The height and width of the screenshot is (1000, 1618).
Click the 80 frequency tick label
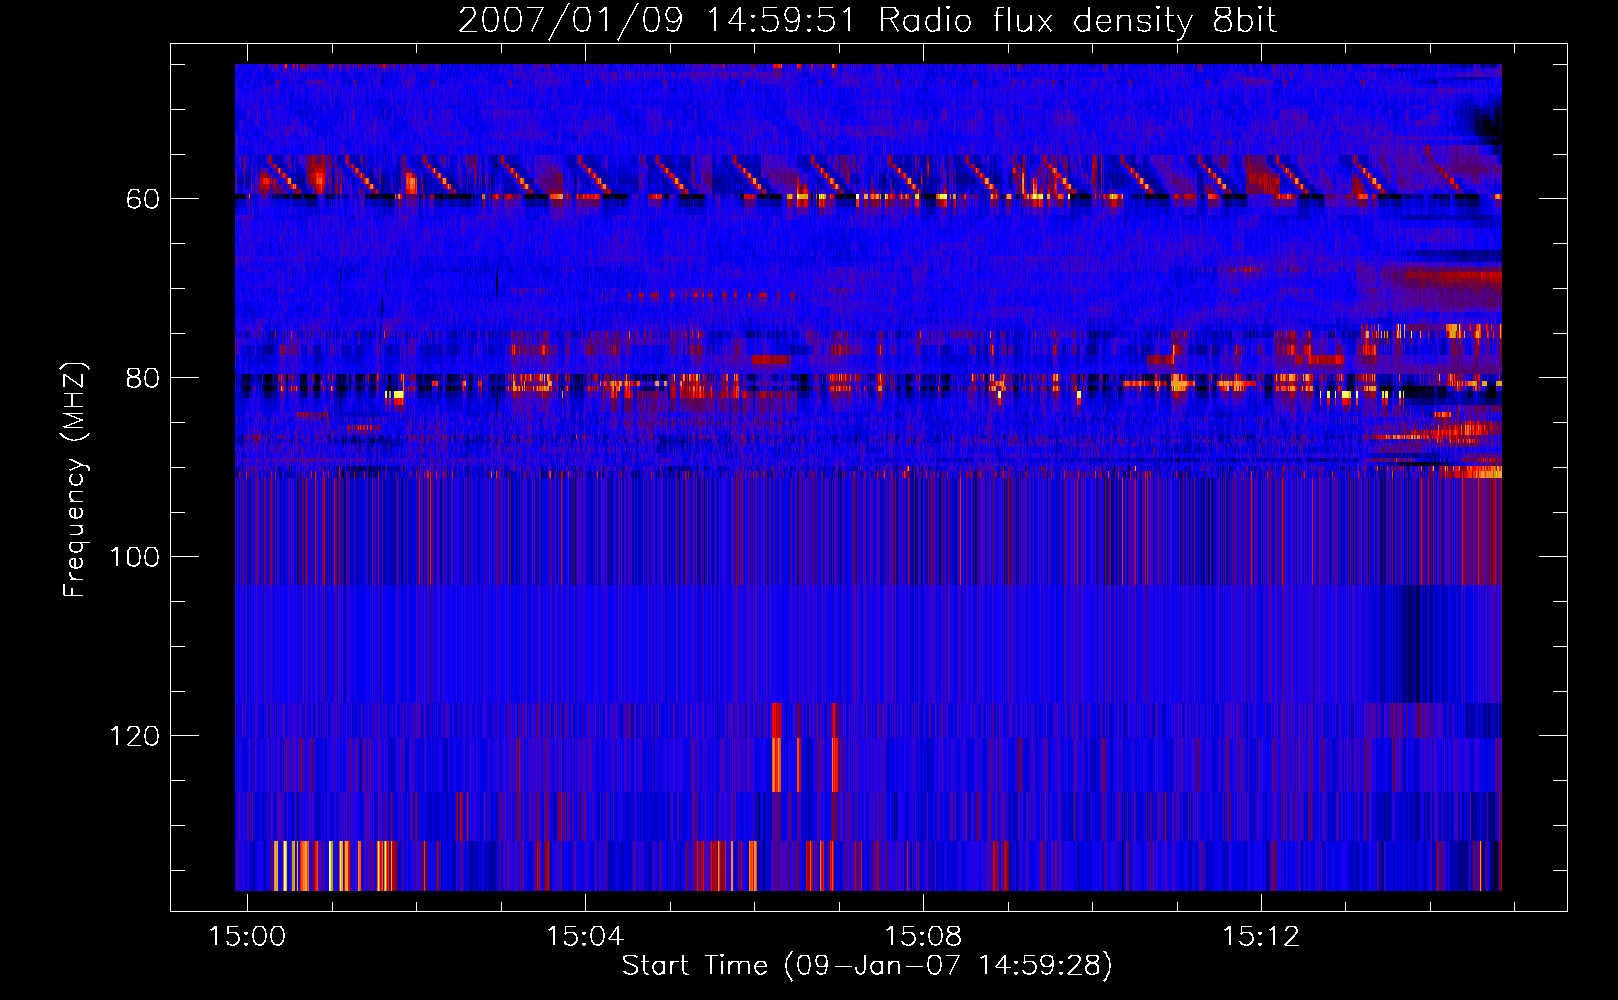point(143,378)
